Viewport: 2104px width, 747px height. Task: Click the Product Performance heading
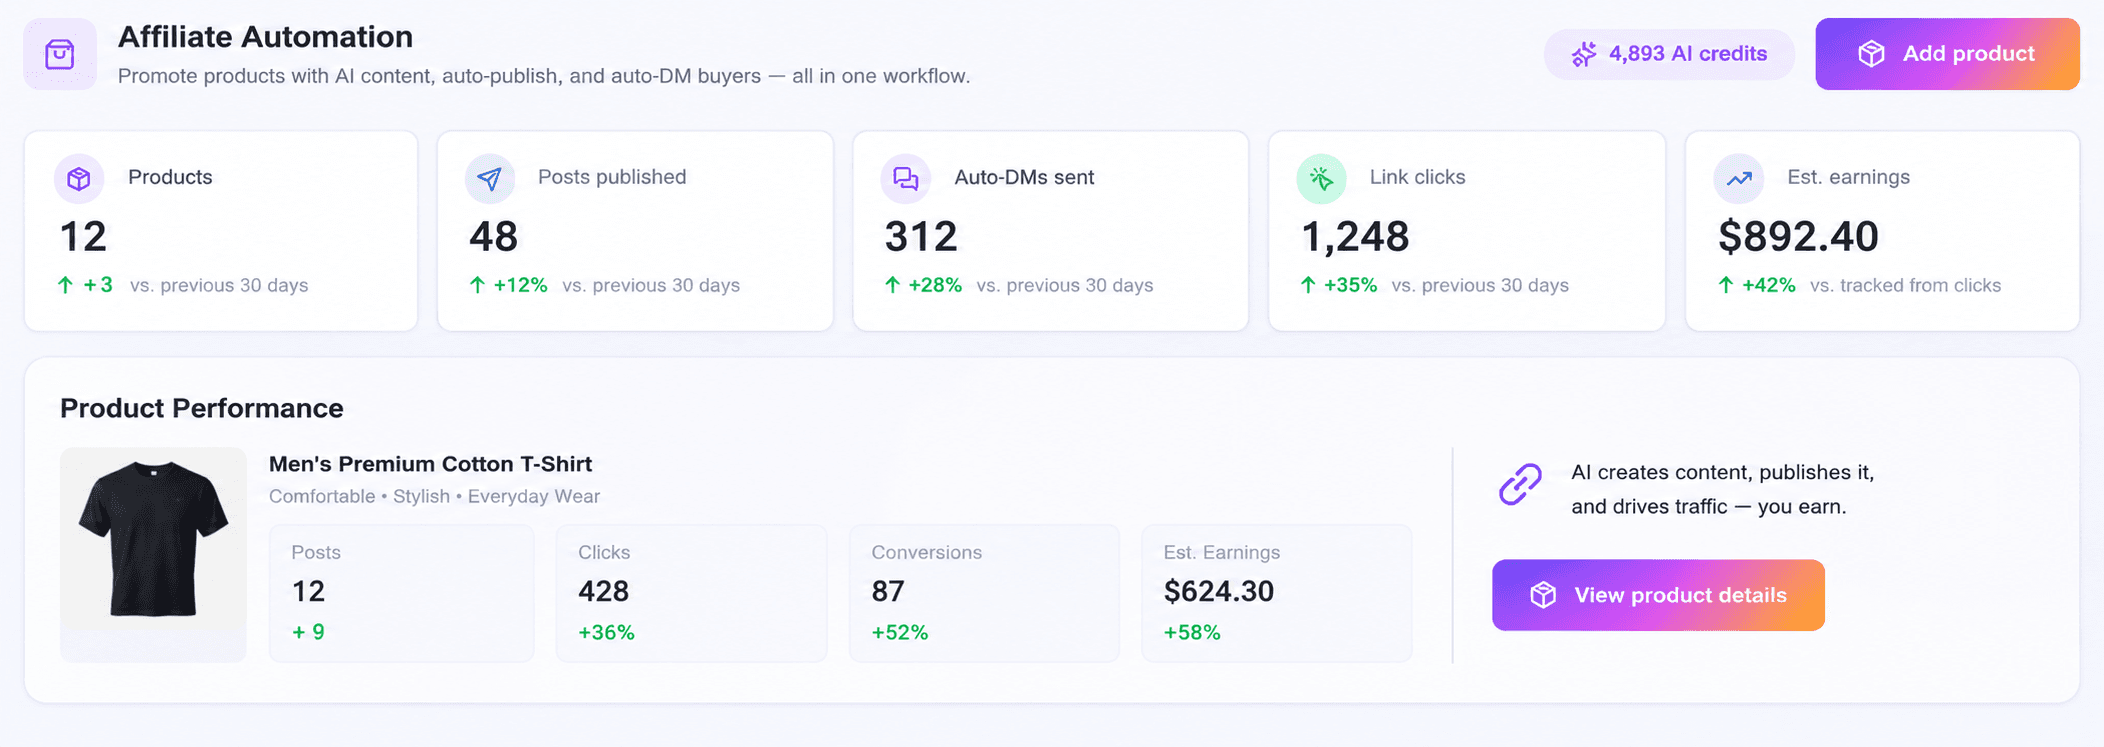pyautogui.click(x=202, y=408)
